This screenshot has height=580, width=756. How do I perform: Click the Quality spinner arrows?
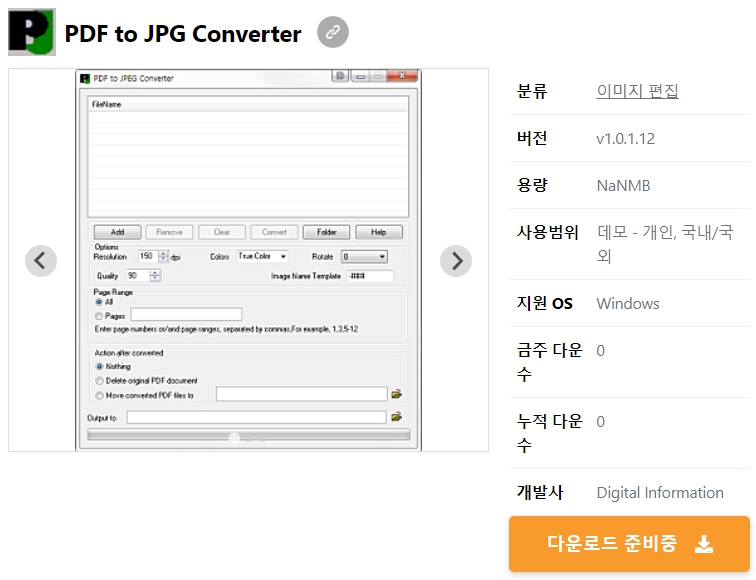155,276
